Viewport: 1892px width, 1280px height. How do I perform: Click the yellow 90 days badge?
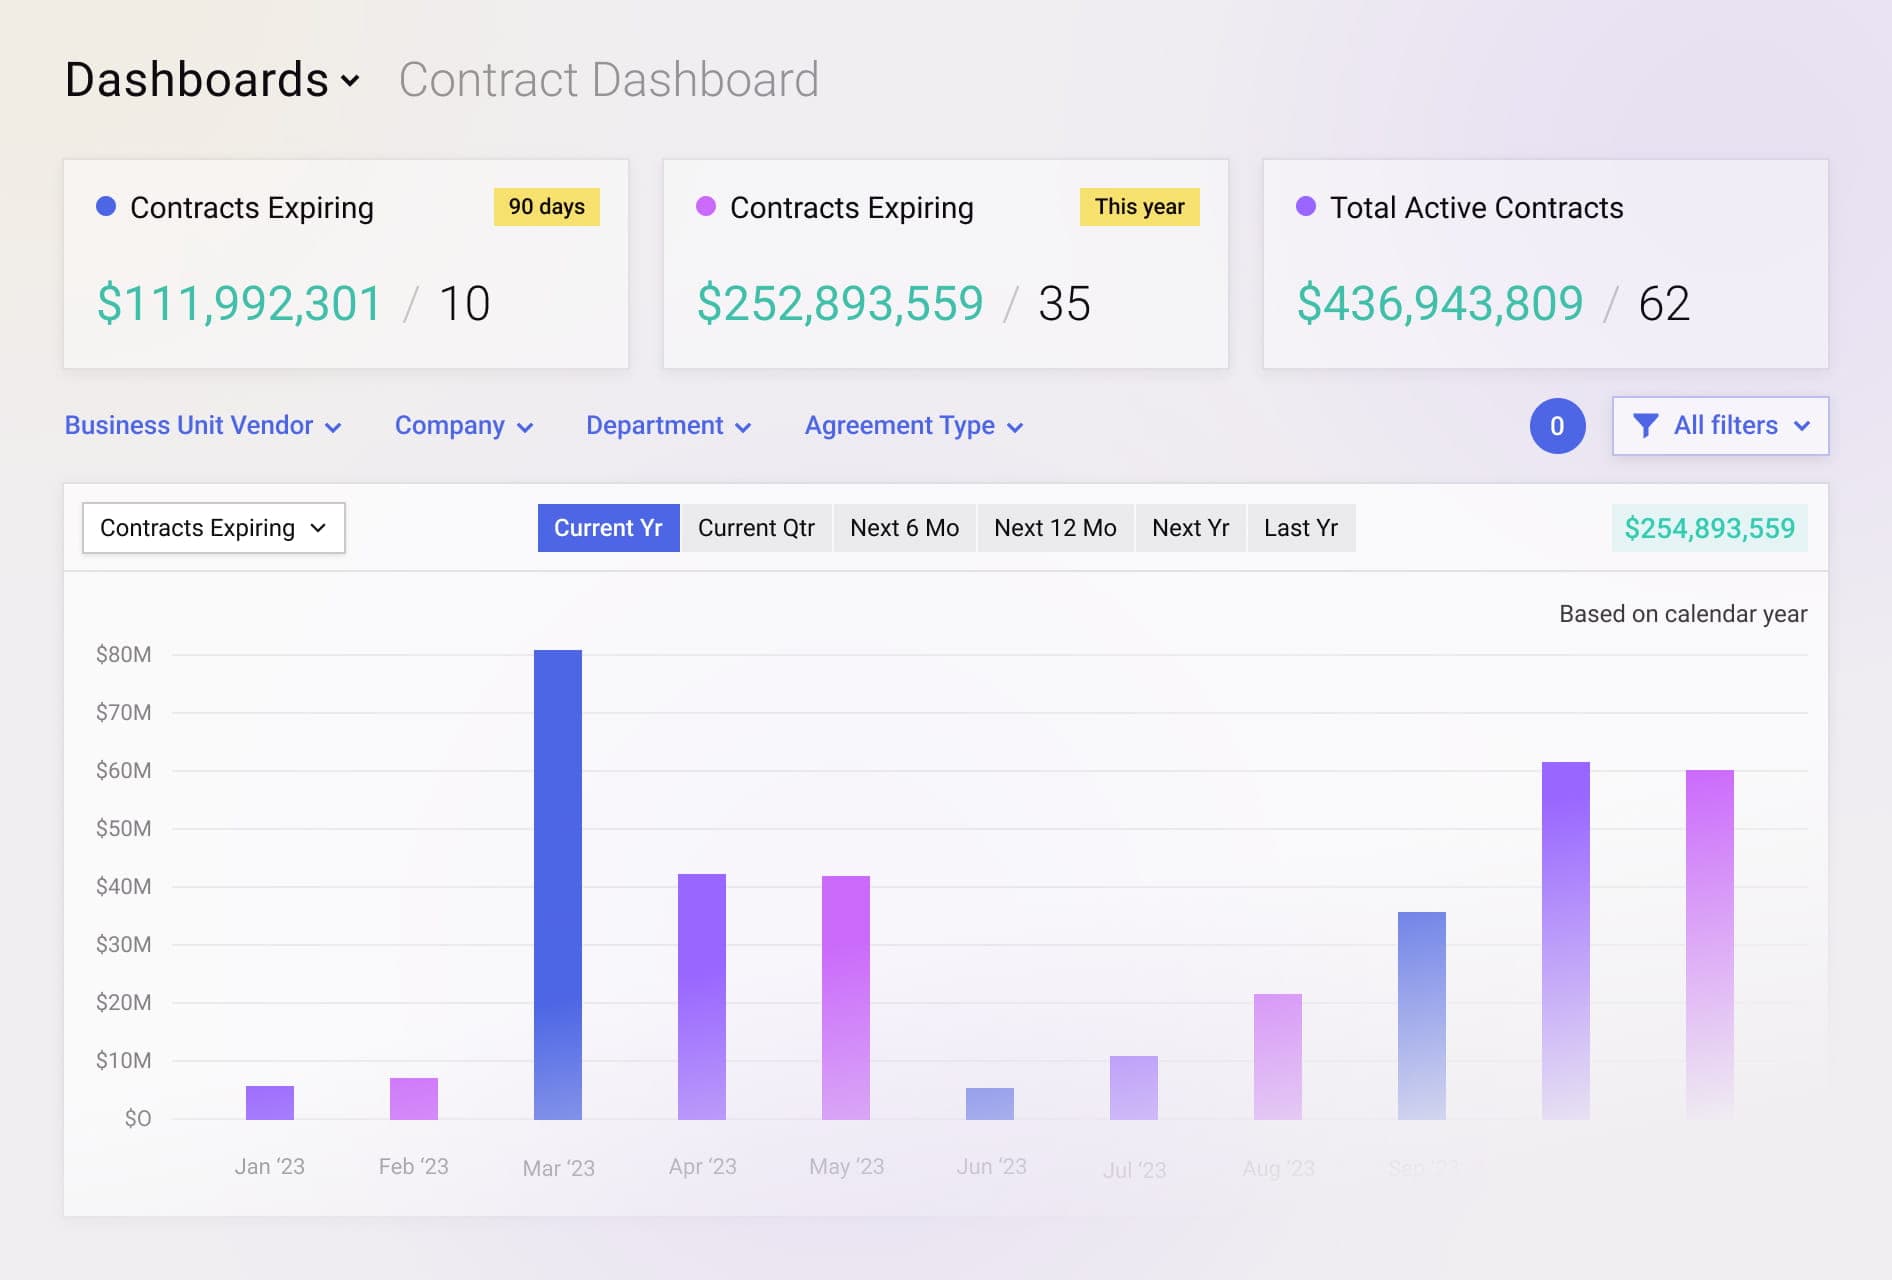pyautogui.click(x=546, y=207)
